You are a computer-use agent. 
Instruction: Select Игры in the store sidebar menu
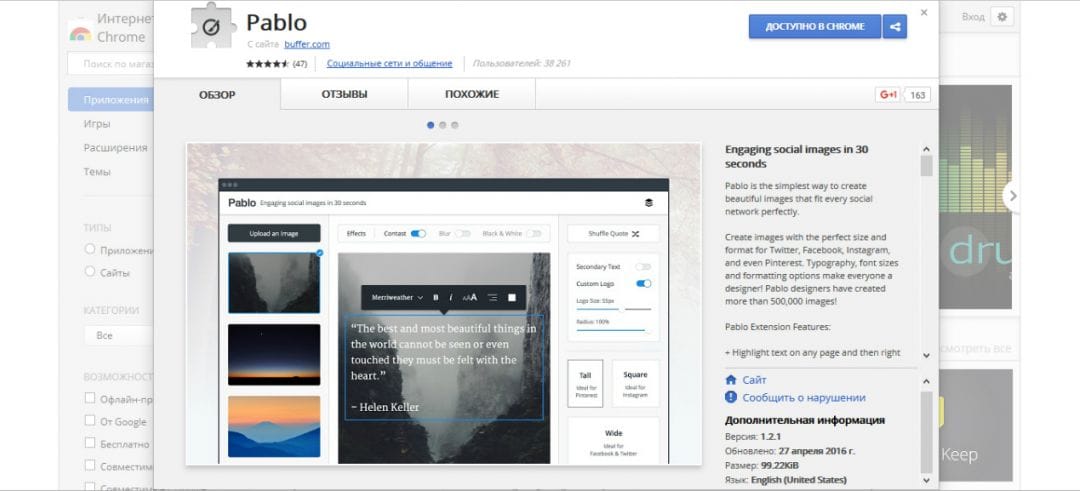click(x=97, y=124)
